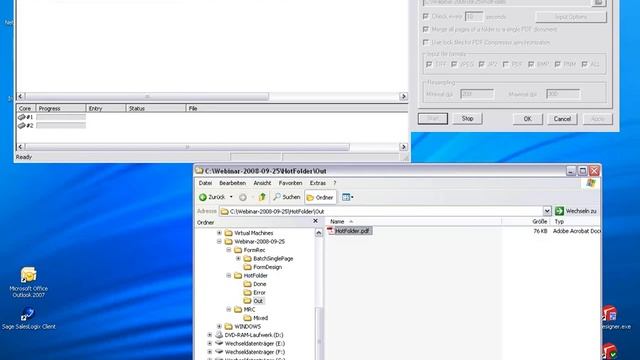Click the Start button in the dialog
The image size is (640, 360).
pos(433,119)
